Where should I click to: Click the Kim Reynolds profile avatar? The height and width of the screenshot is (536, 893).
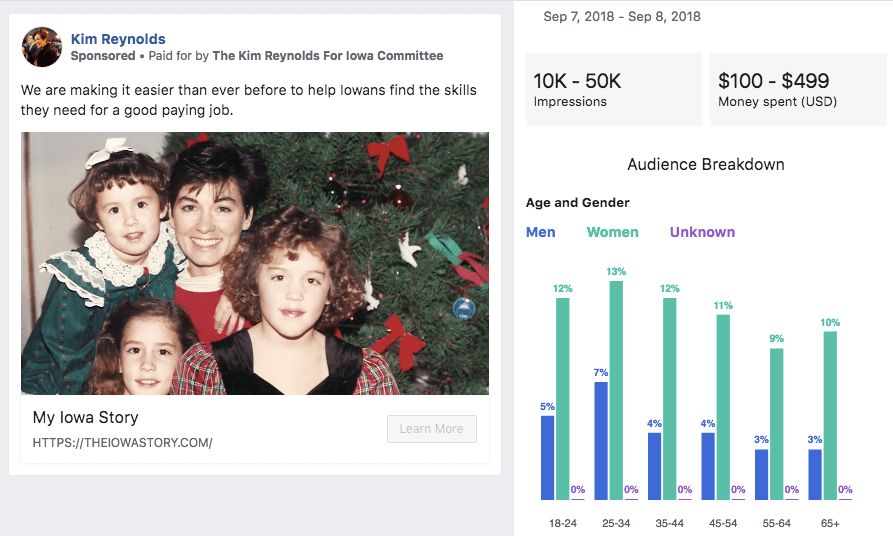click(42, 47)
